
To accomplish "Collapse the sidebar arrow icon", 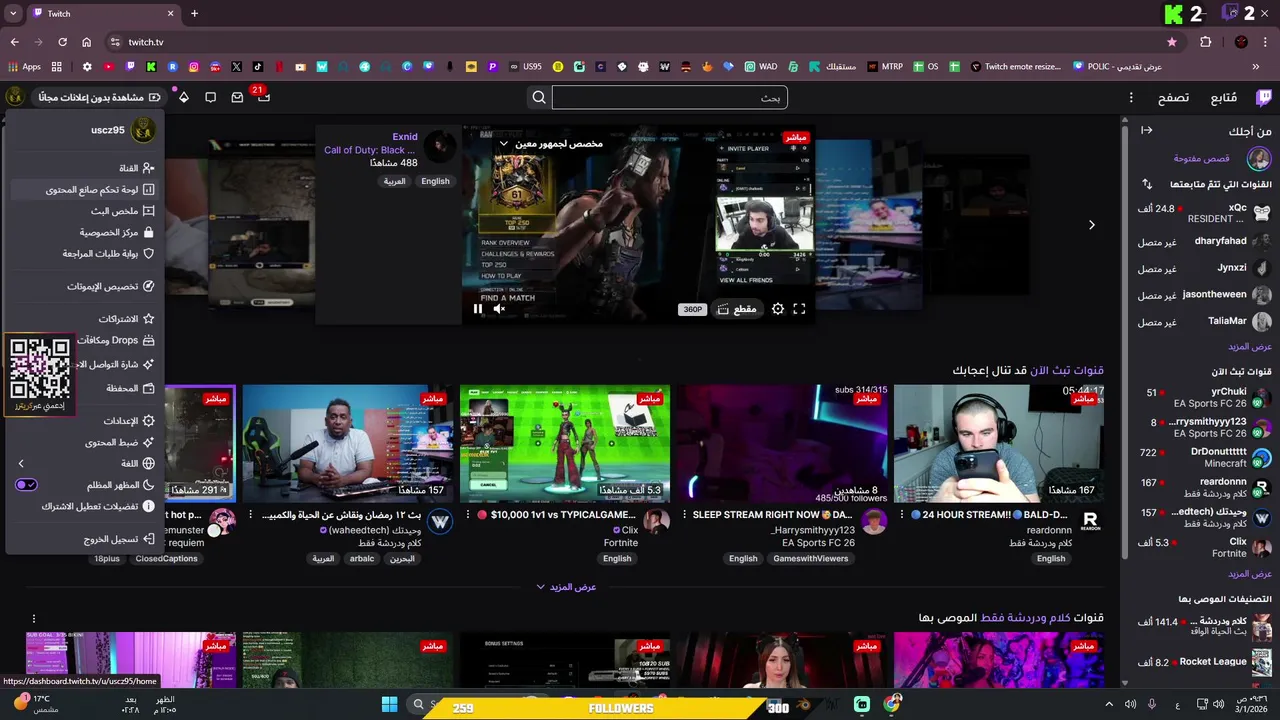I will pyautogui.click(x=1147, y=131).
